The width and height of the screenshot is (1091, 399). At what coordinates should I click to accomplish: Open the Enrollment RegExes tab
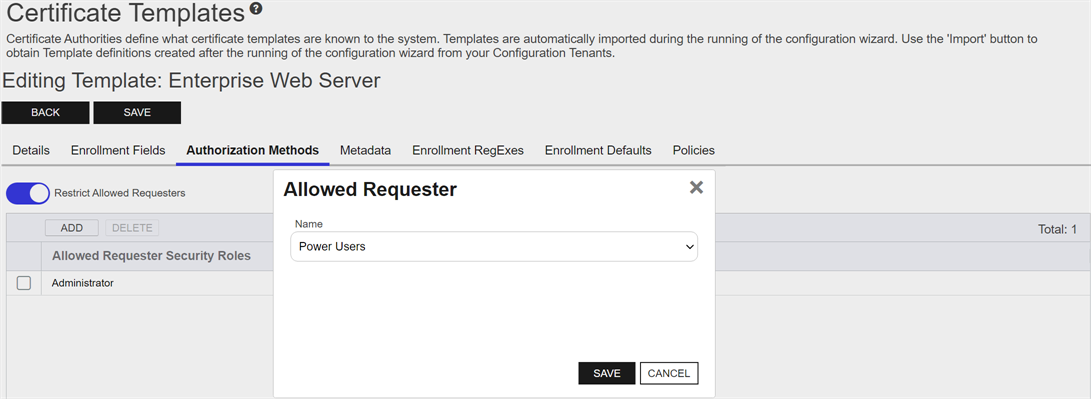coord(468,150)
